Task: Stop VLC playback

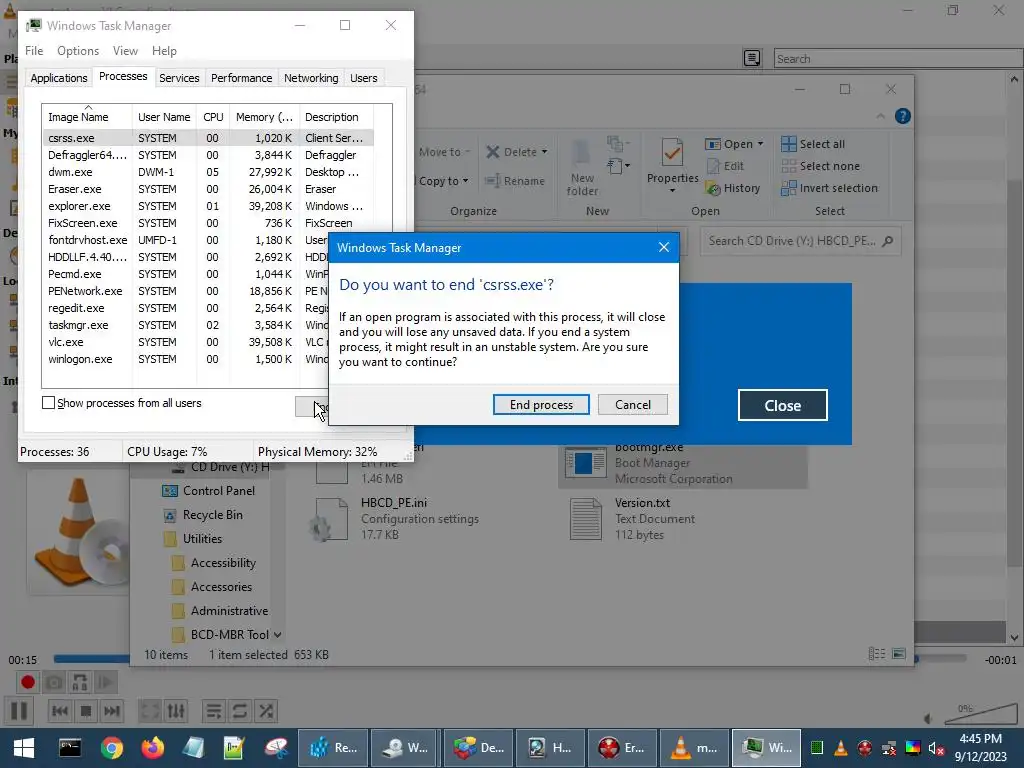Action: coord(86,711)
